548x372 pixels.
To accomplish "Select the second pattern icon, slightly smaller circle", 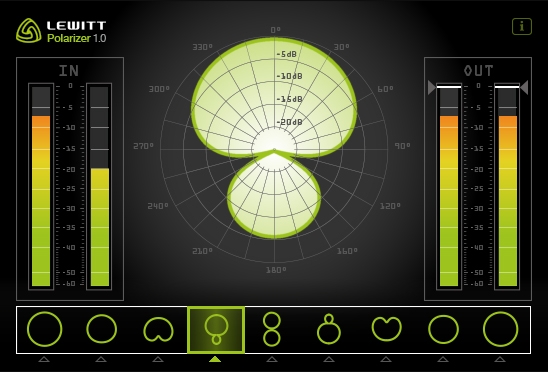I will coord(101,329).
